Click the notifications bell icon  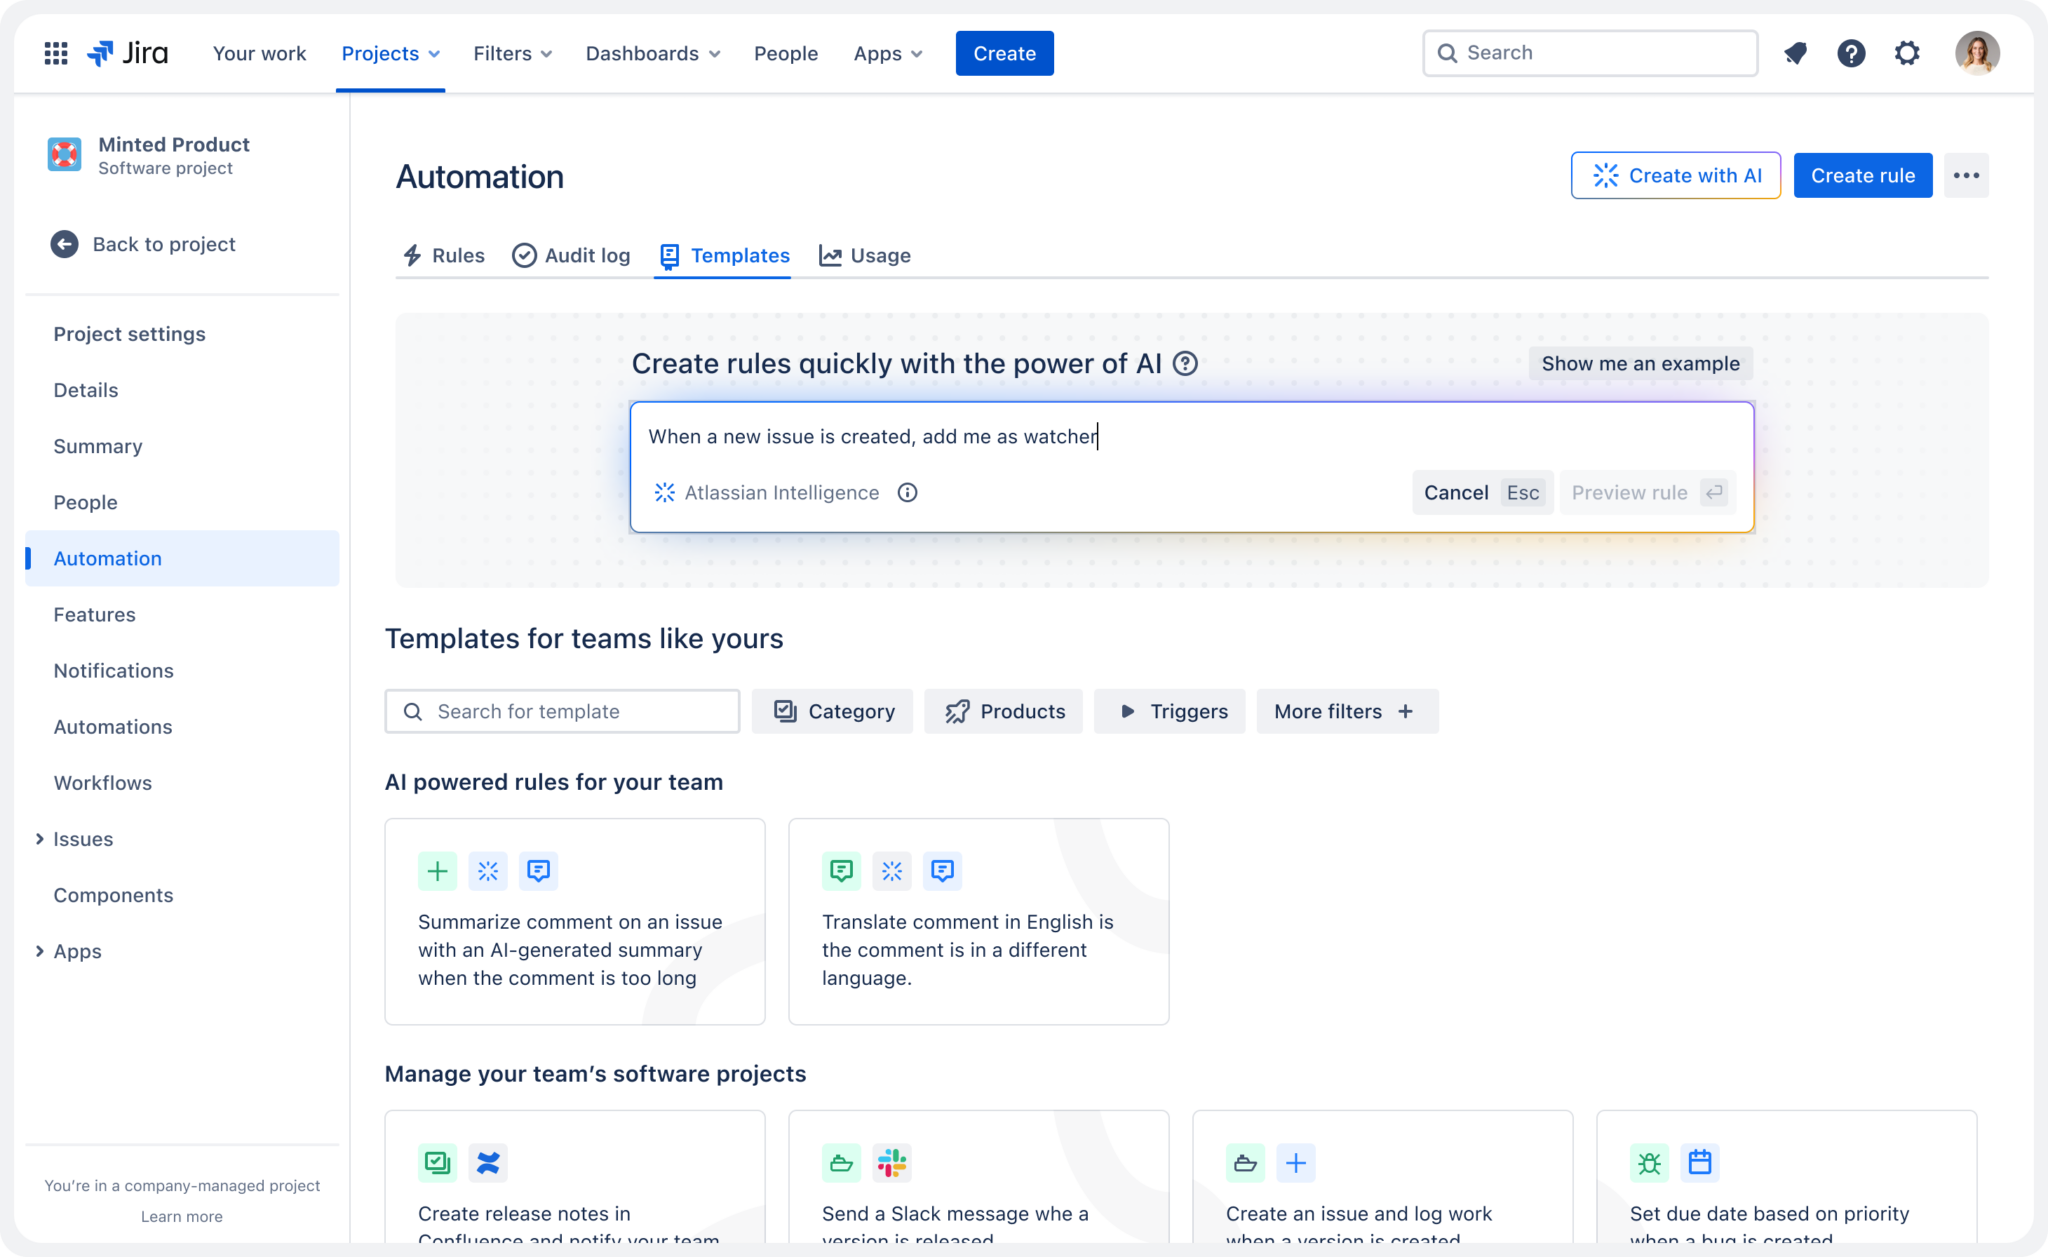point(1795,53)
